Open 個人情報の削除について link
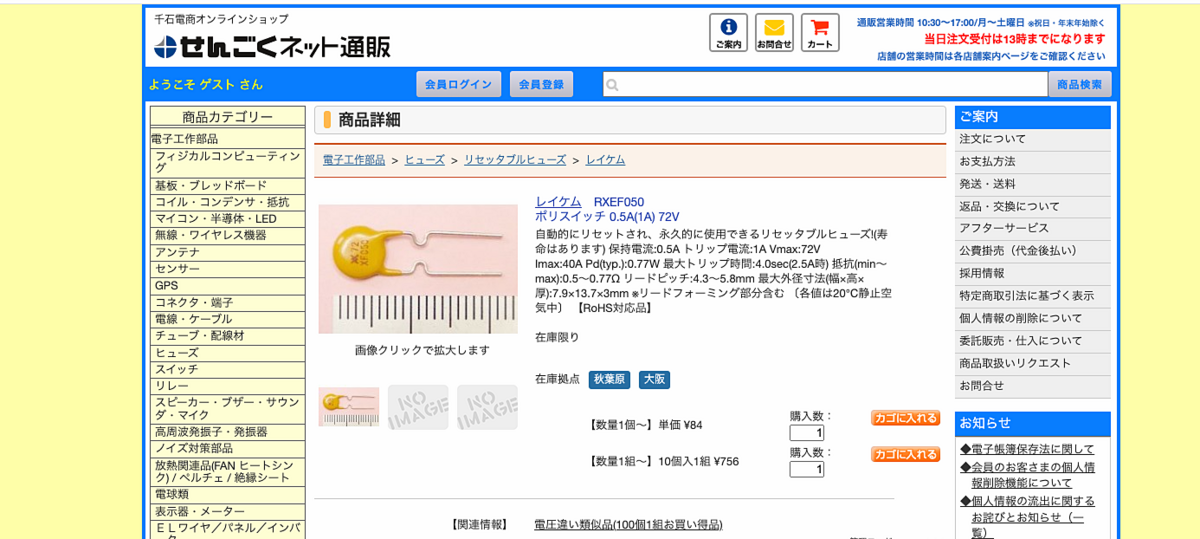 pos(1032,318)
